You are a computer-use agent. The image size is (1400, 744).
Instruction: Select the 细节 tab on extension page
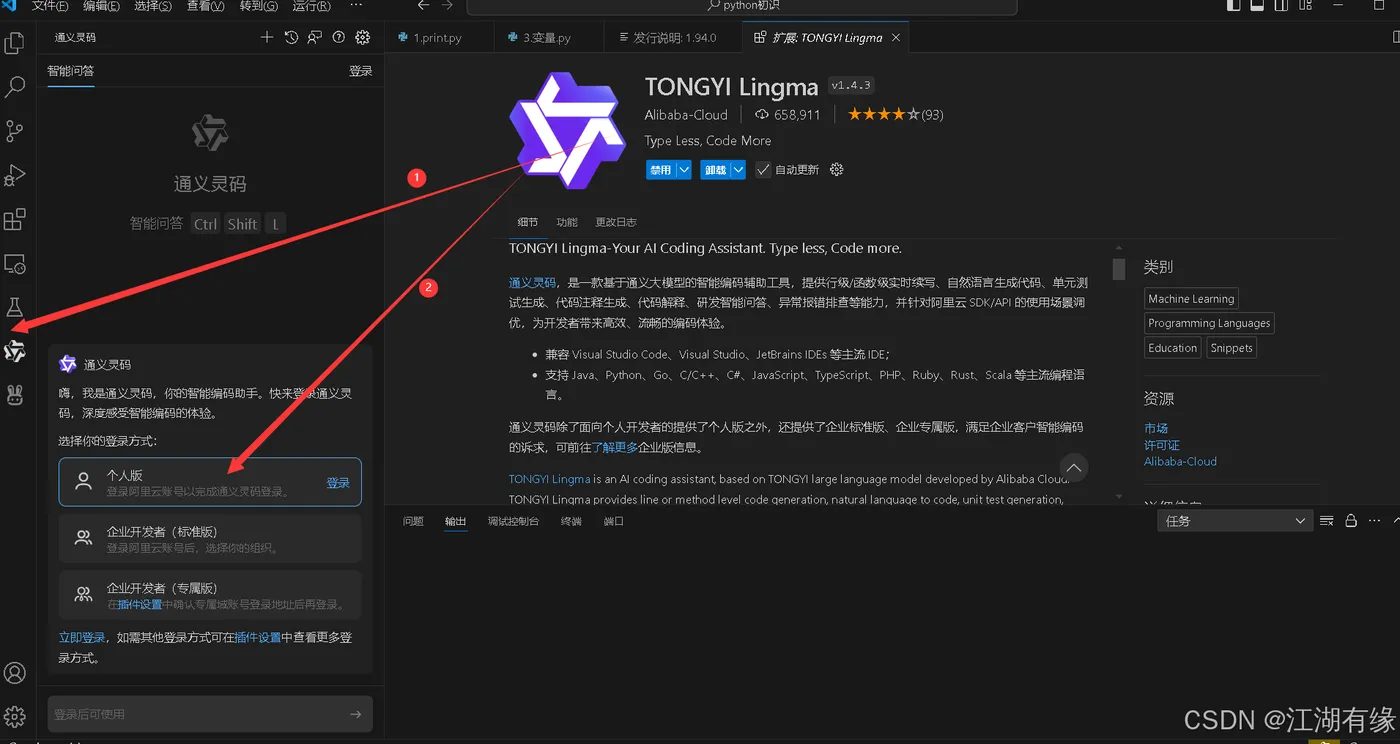point(527,222)
